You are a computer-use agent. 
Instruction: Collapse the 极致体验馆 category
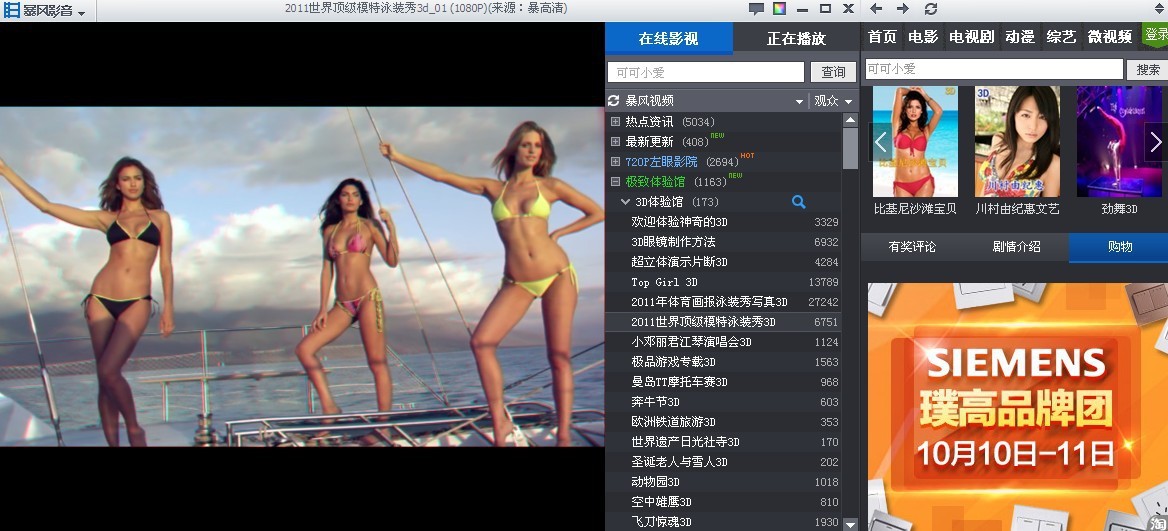[x=616, y=182]
